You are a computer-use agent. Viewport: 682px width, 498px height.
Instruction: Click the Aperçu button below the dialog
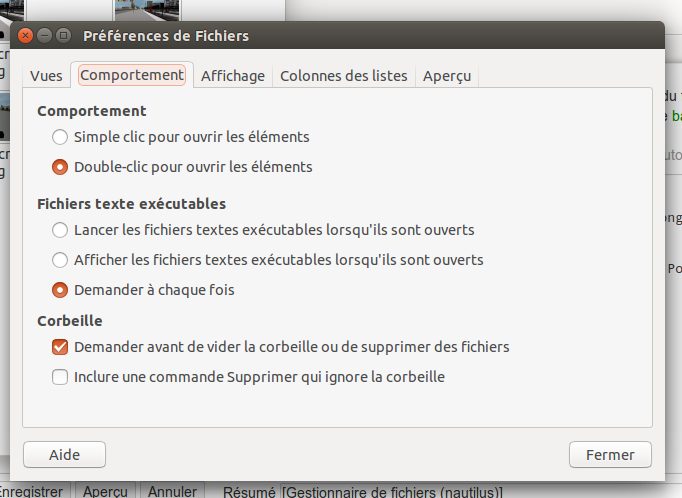click(x=105, y=492)
